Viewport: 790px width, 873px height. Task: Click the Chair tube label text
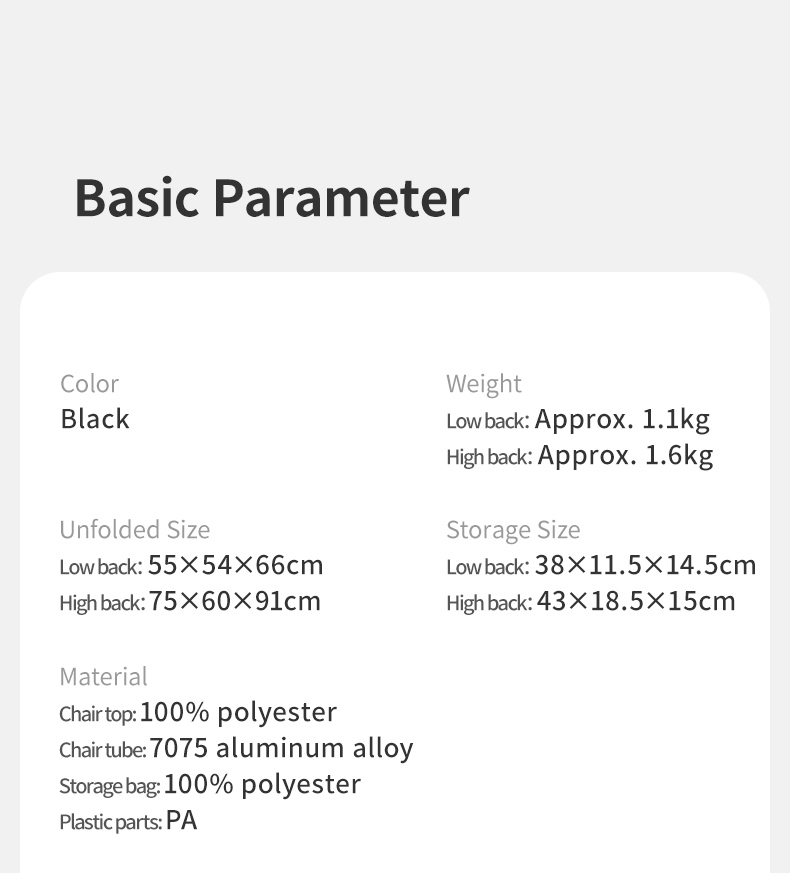(102, 750)
